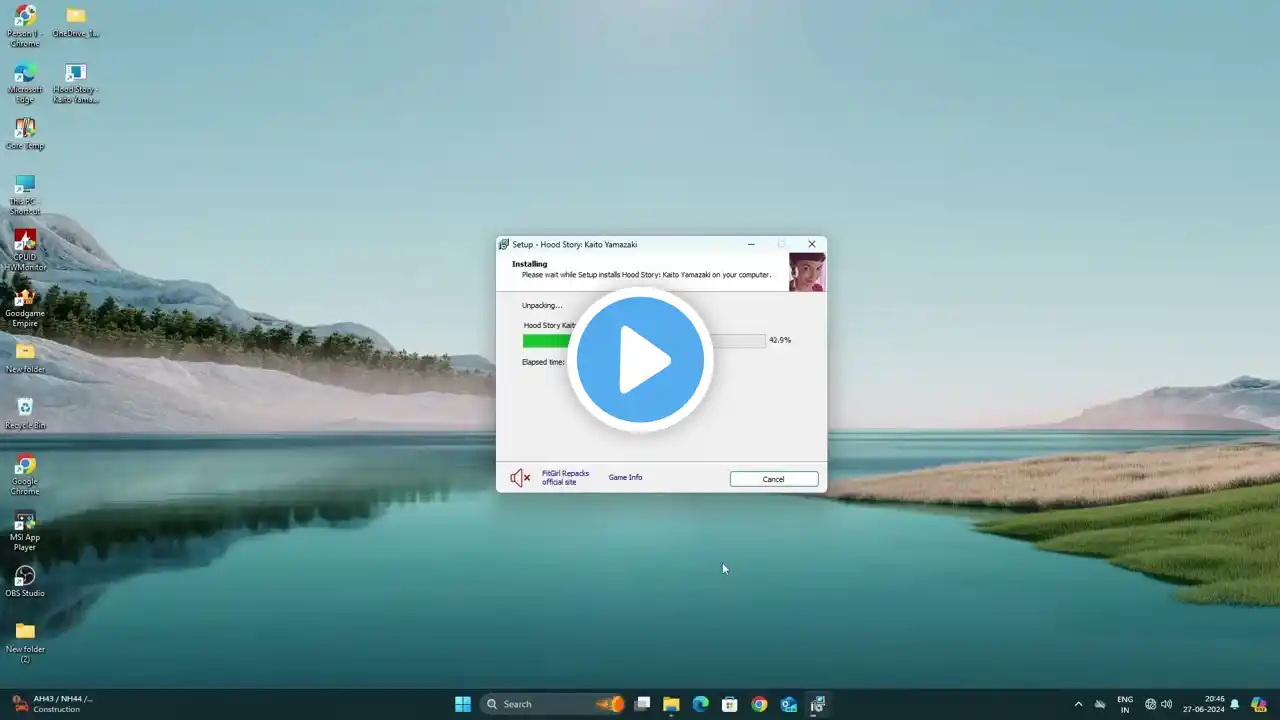The image size is (1280, 720).
Task: Select the MSI App Player desktop icon
Action: coord(25,531)
